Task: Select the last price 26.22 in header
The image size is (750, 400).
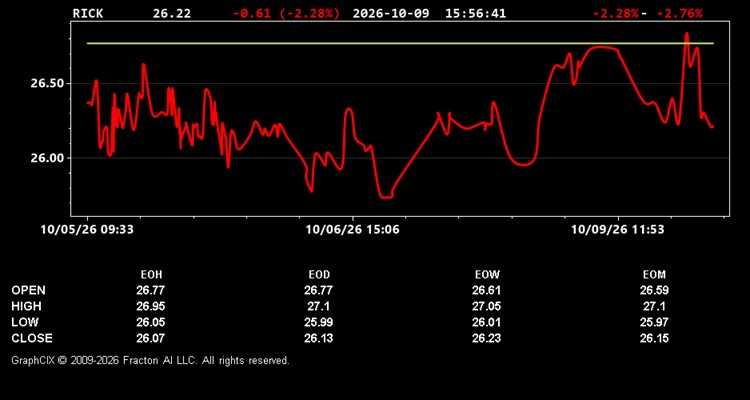Action: click(x=172, y=13)
